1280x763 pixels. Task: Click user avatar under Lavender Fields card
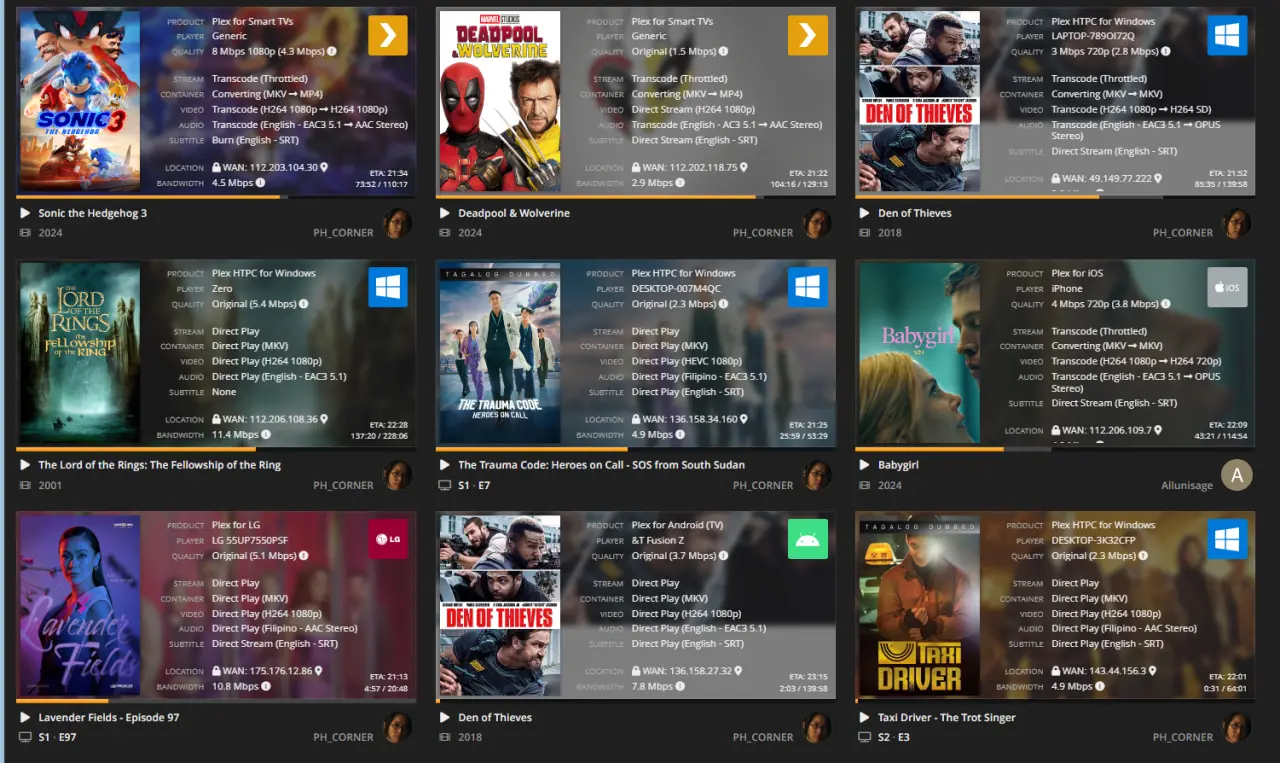(397, 727)
